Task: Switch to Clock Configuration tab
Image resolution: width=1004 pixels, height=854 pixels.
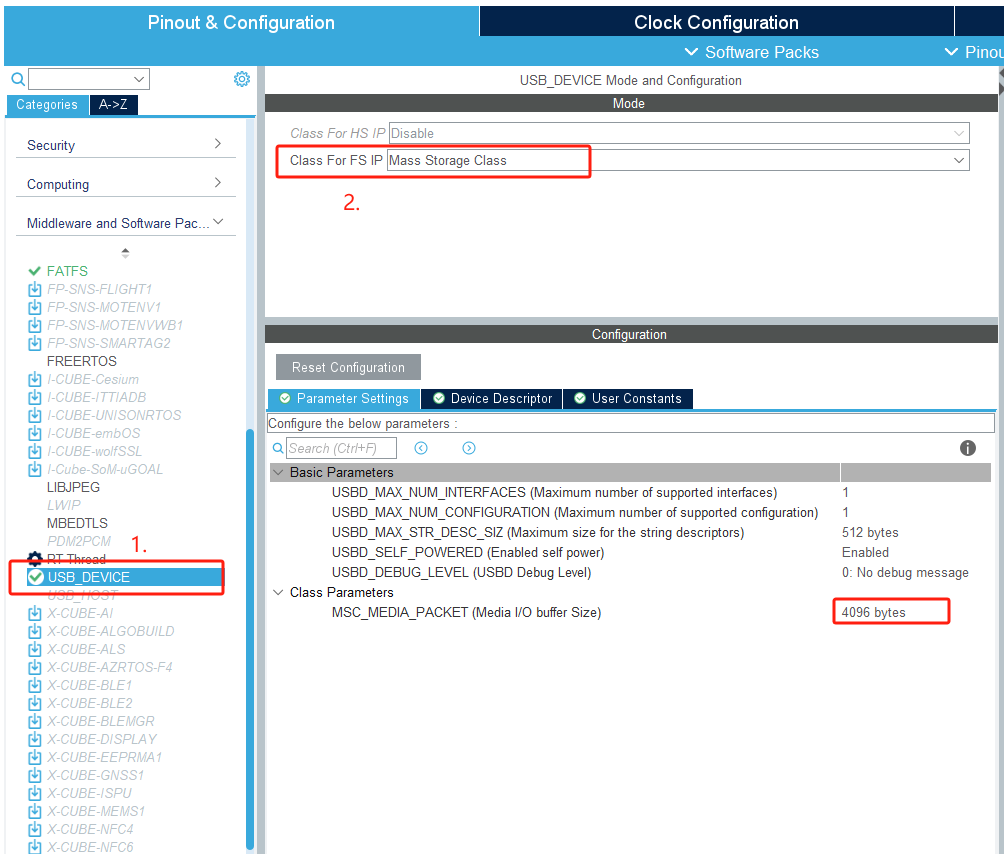Action: [x=716, y=22]
